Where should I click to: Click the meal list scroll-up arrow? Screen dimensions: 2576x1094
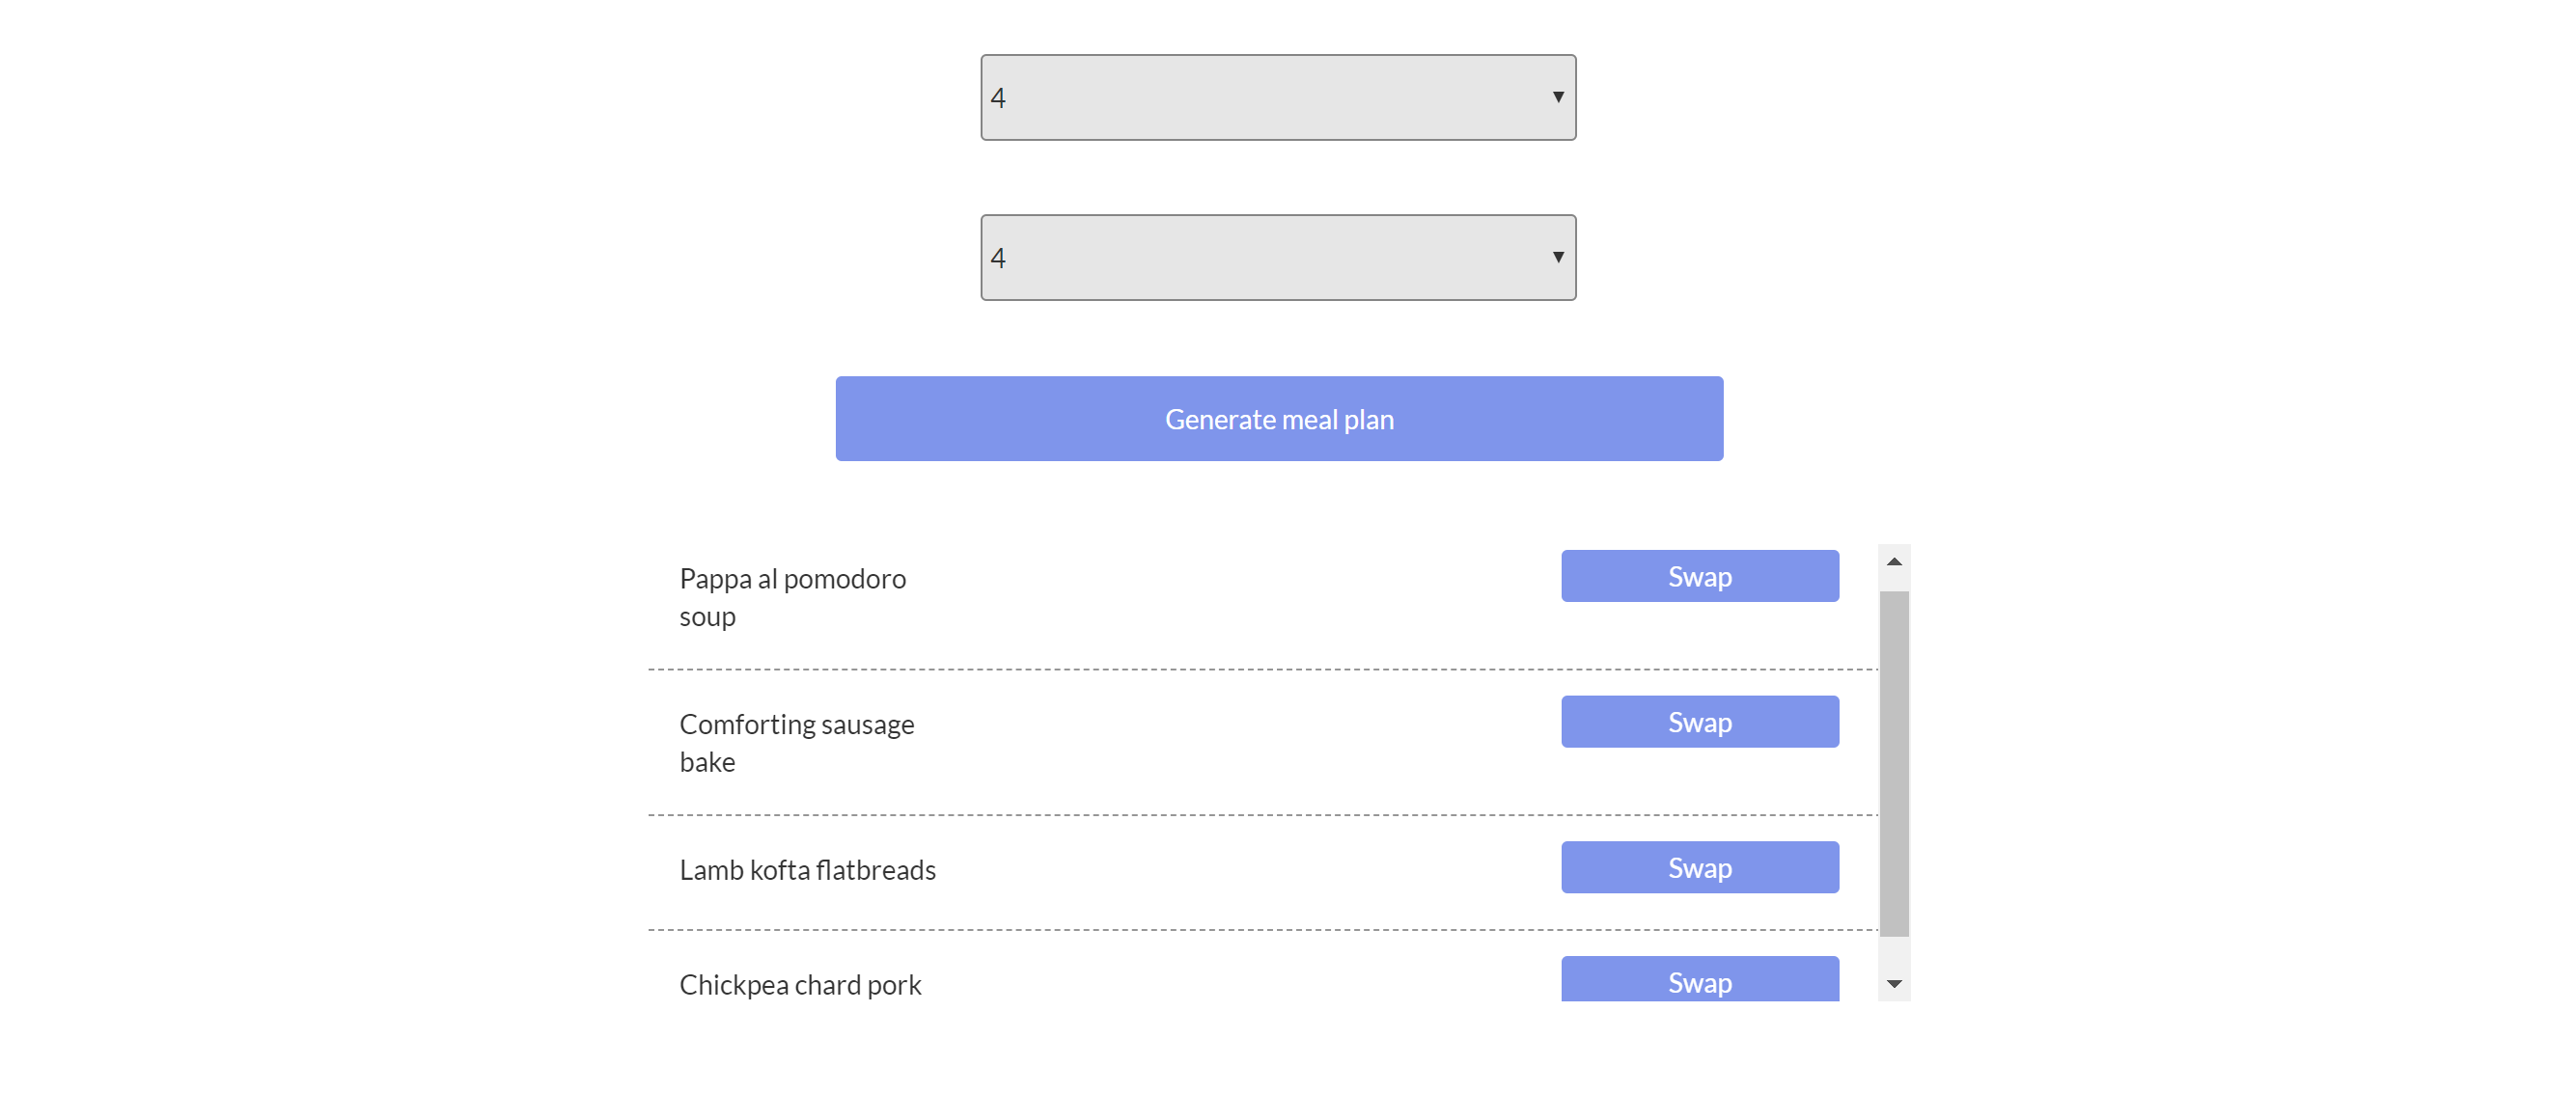1893,562
